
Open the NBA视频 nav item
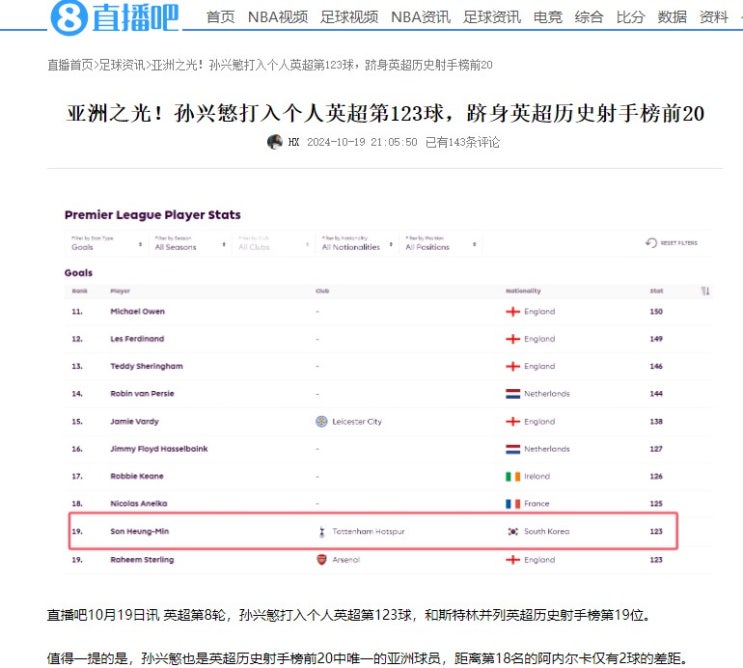tap(278, 17)
